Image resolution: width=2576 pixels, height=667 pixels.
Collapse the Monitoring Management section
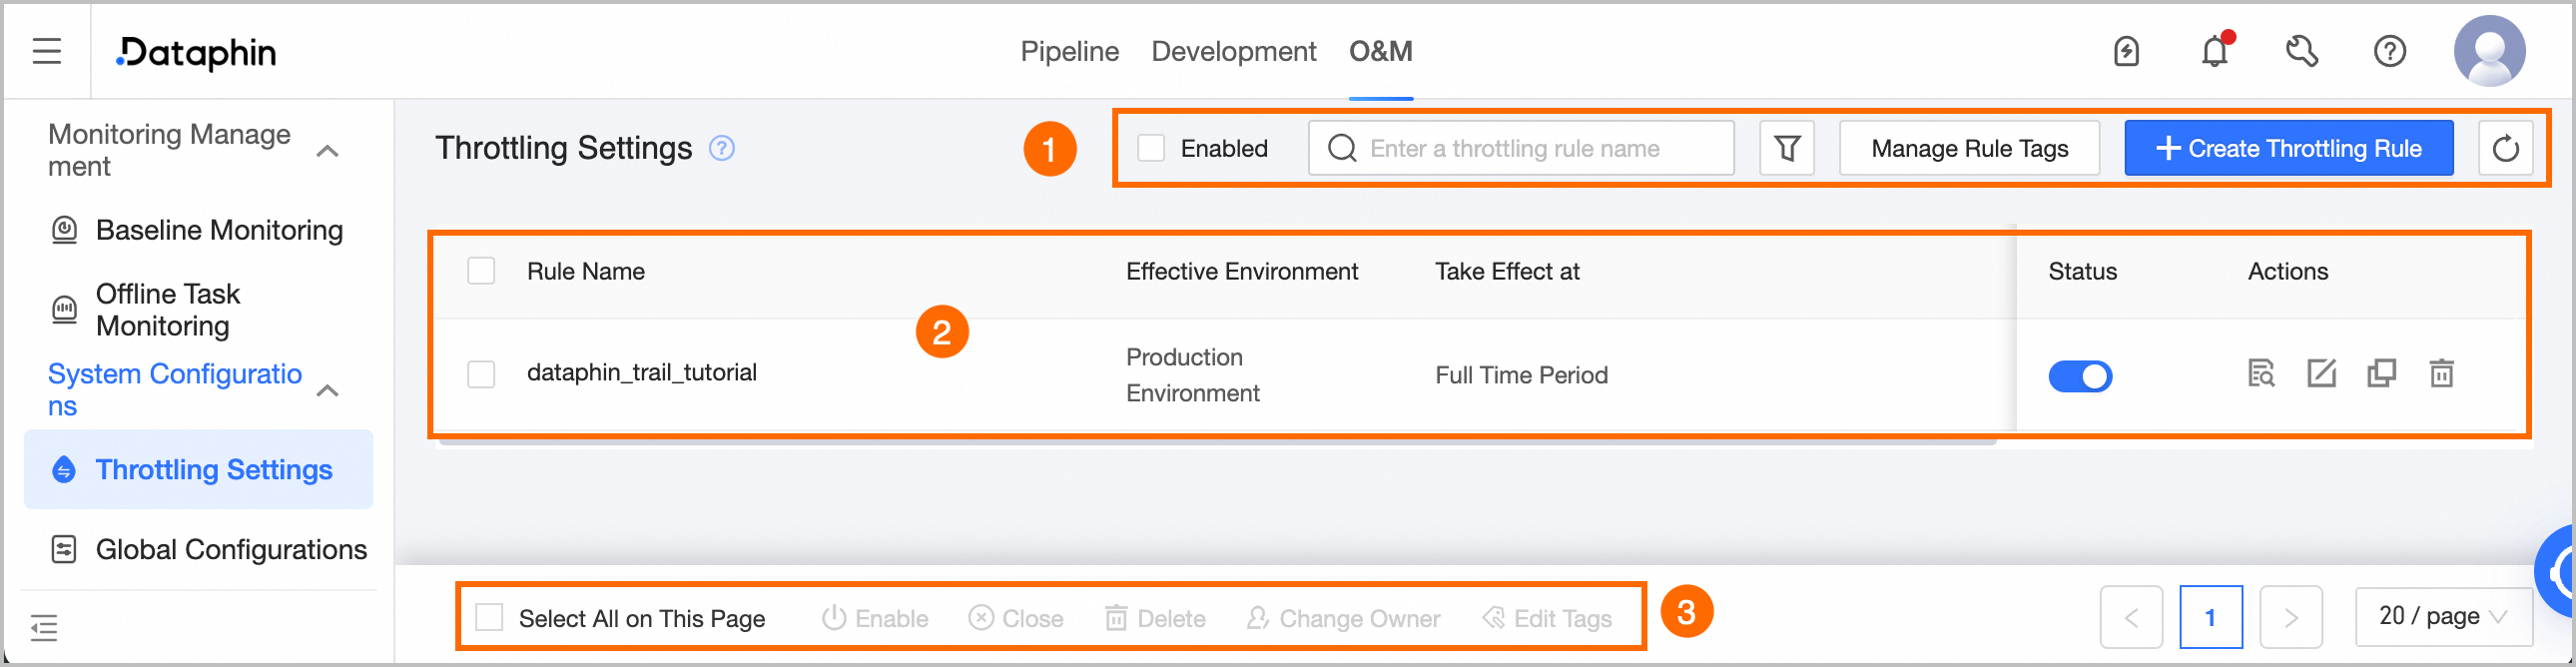coord(327,151)
